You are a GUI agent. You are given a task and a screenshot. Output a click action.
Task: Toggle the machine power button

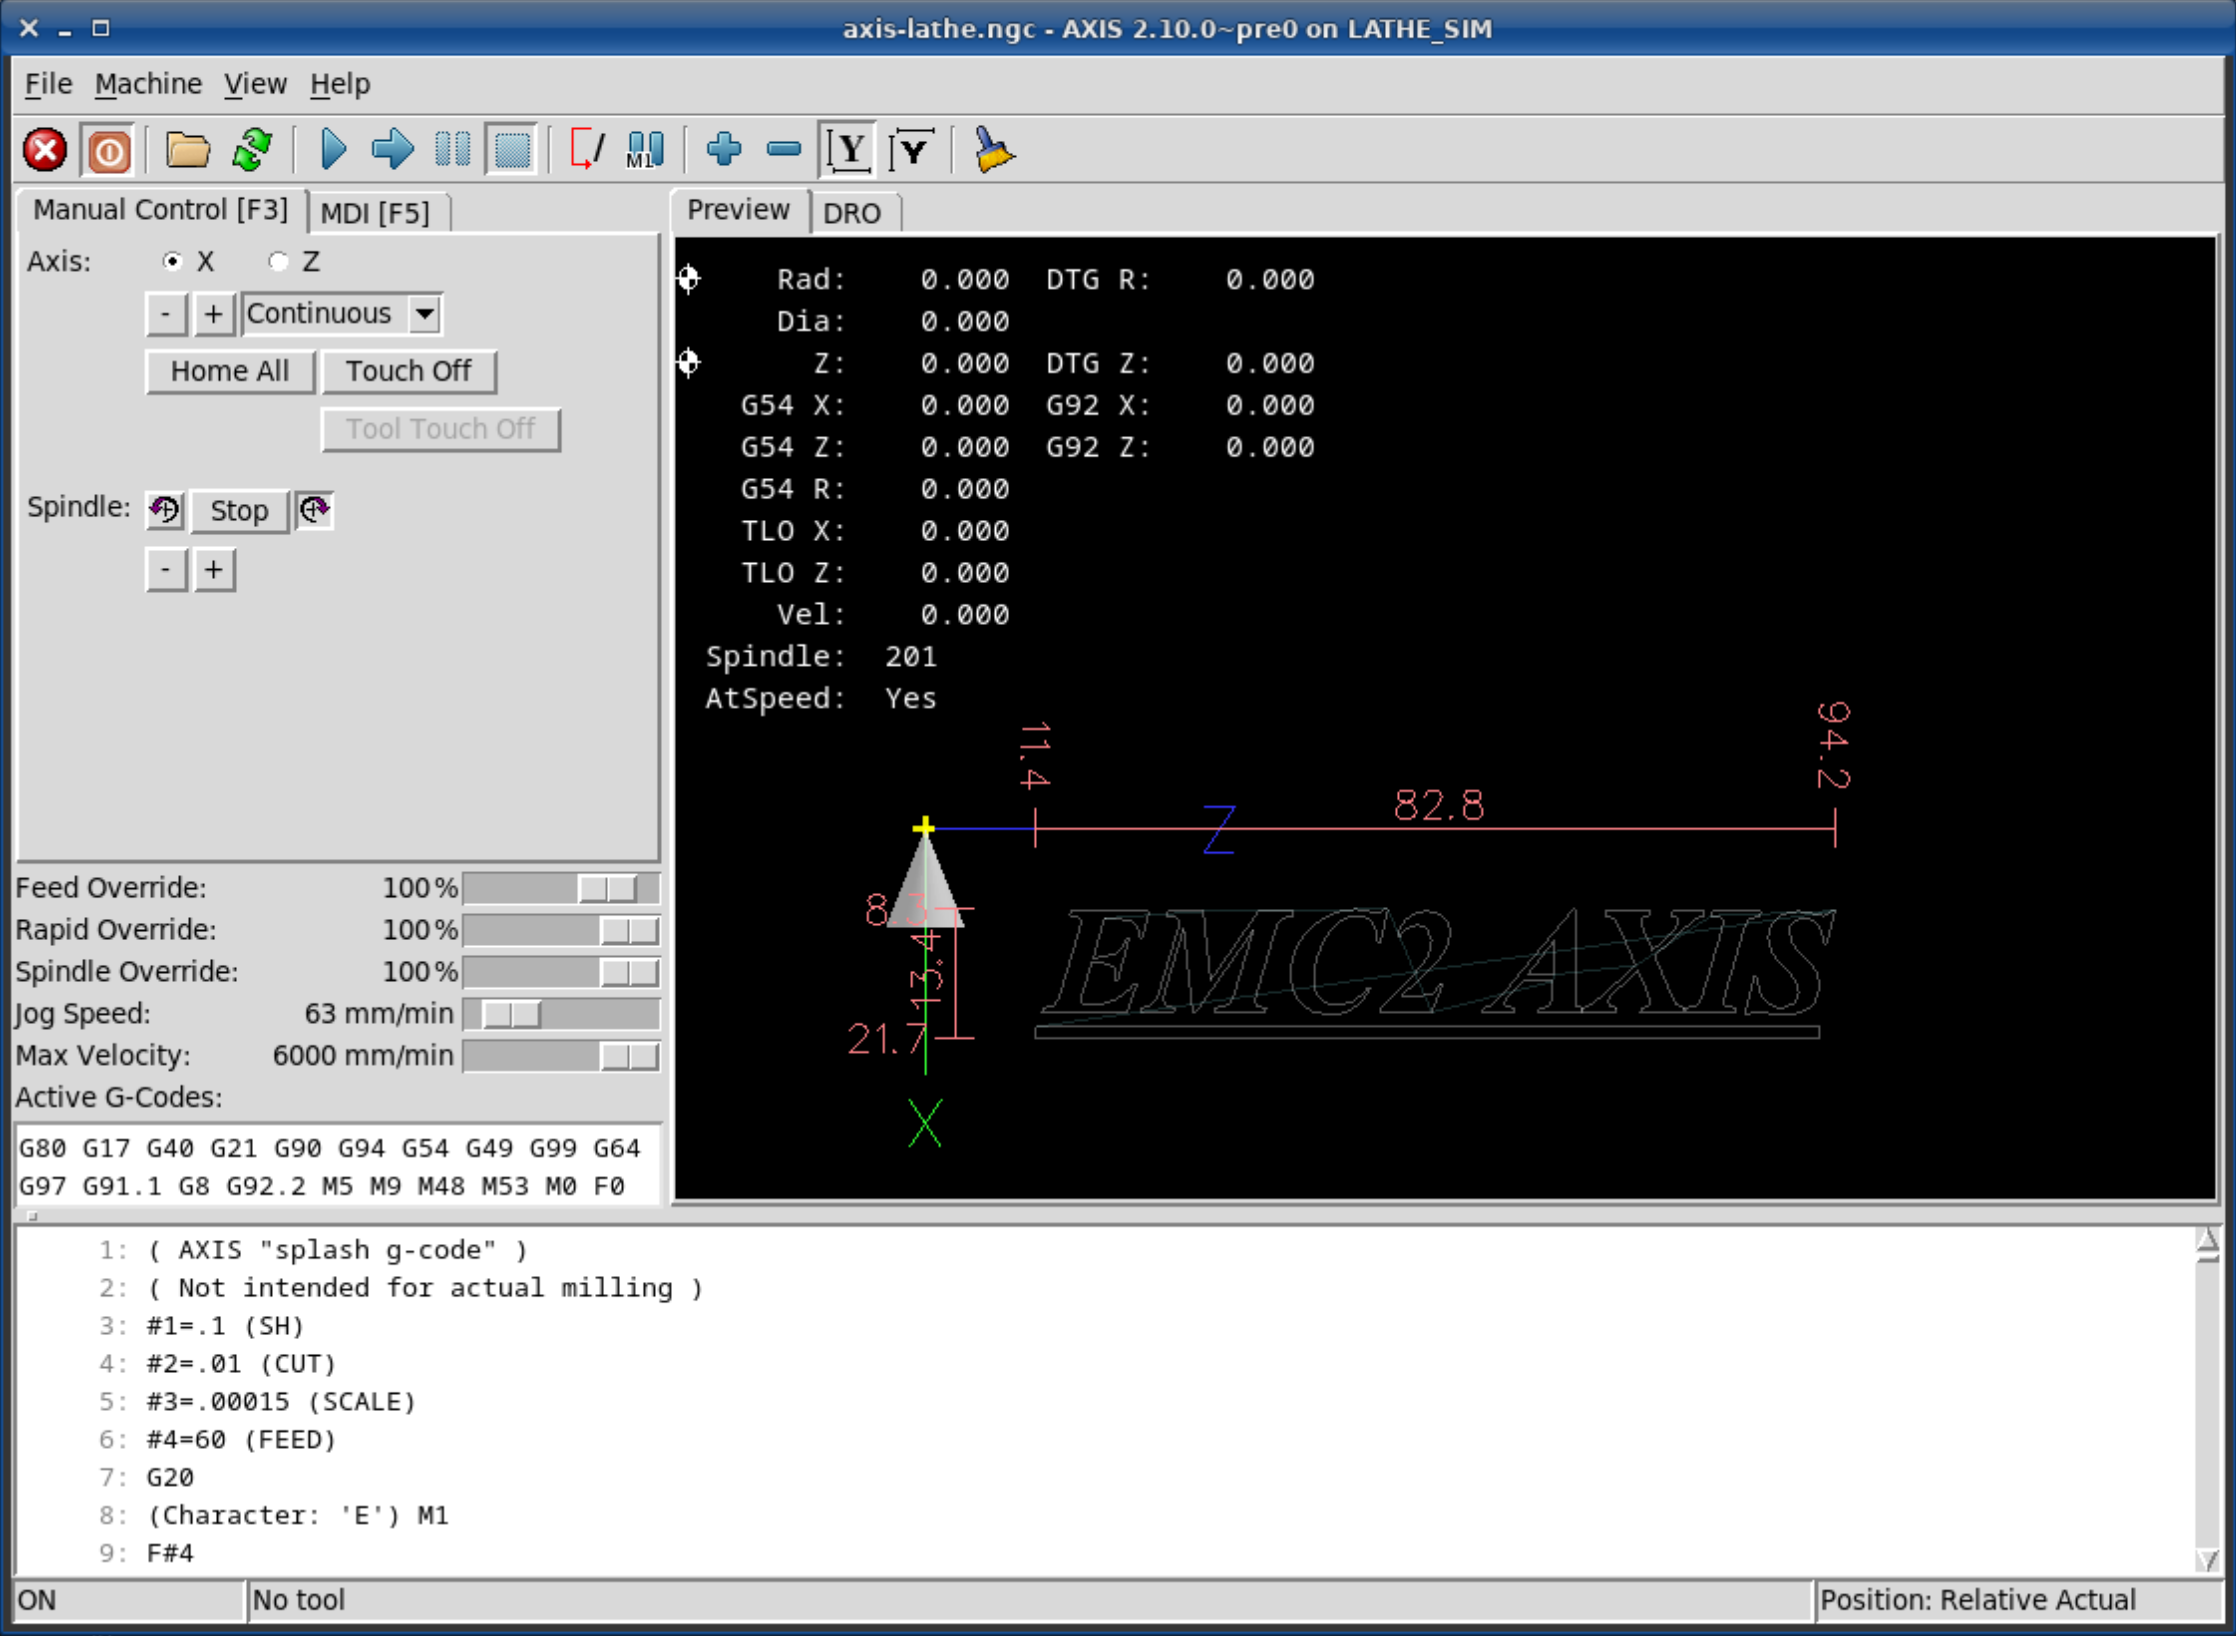(108, 150)
